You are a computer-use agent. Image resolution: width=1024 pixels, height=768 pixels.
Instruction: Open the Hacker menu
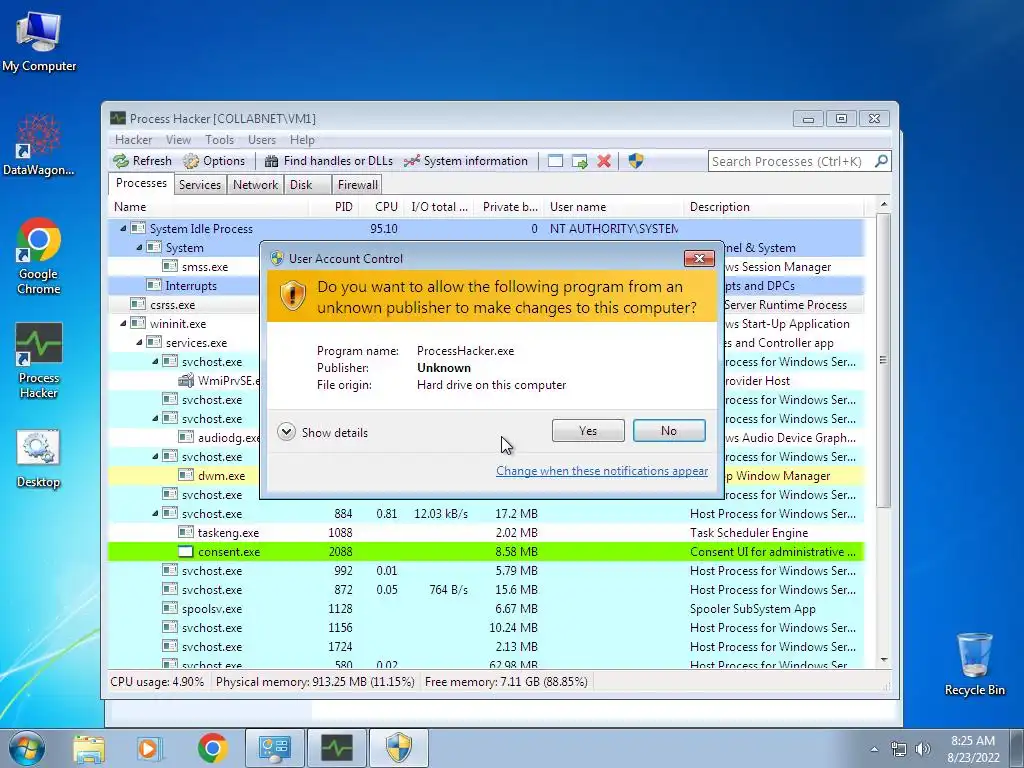pos(133,140)
